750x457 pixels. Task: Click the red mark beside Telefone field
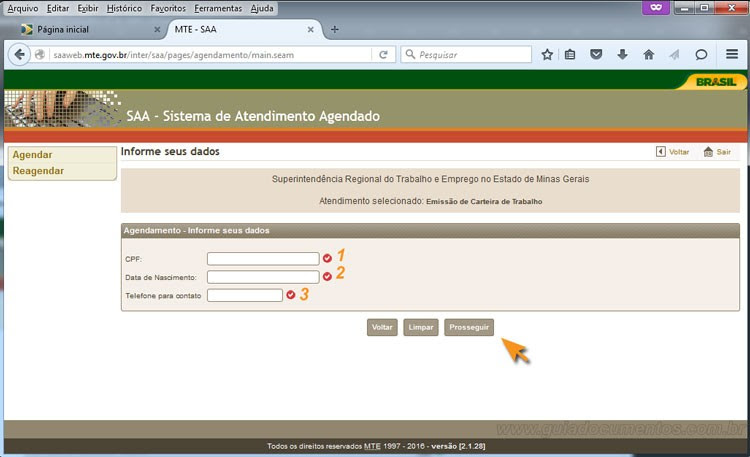(x=291, y=295)
